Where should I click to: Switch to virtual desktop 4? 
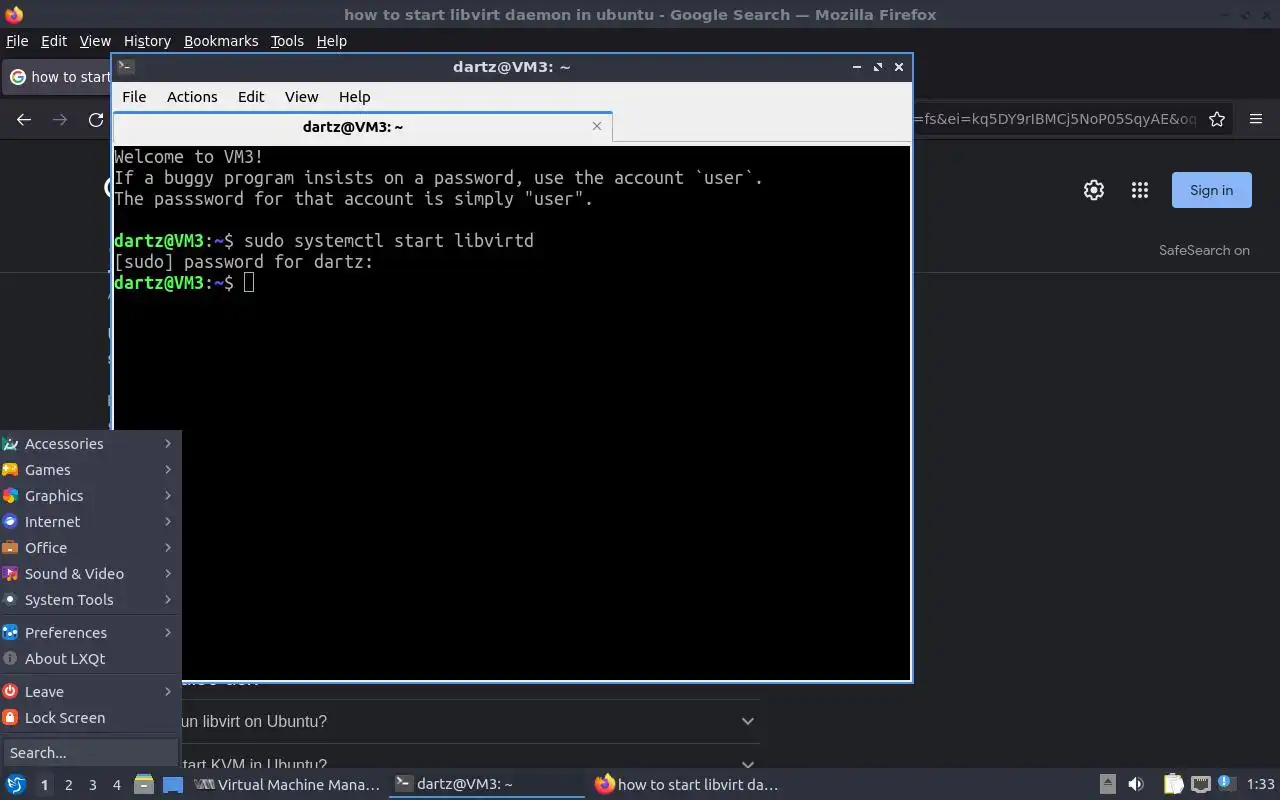click(116, 785)
